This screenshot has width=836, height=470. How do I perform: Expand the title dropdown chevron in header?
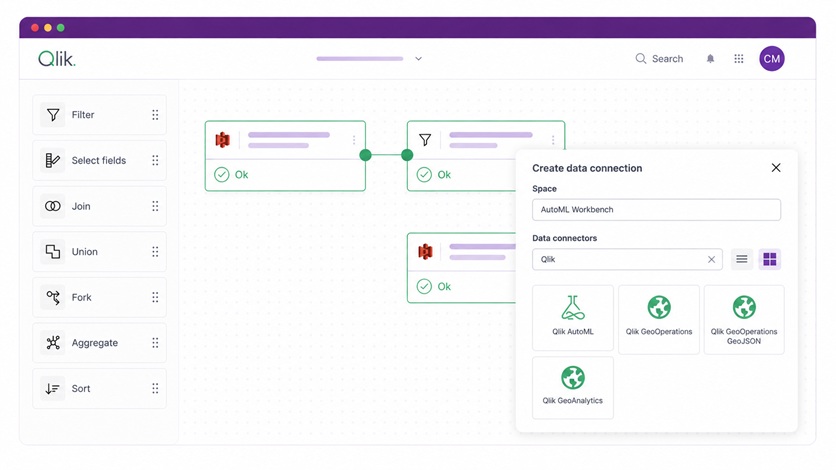pyautogui.click(x=419, y=59)
